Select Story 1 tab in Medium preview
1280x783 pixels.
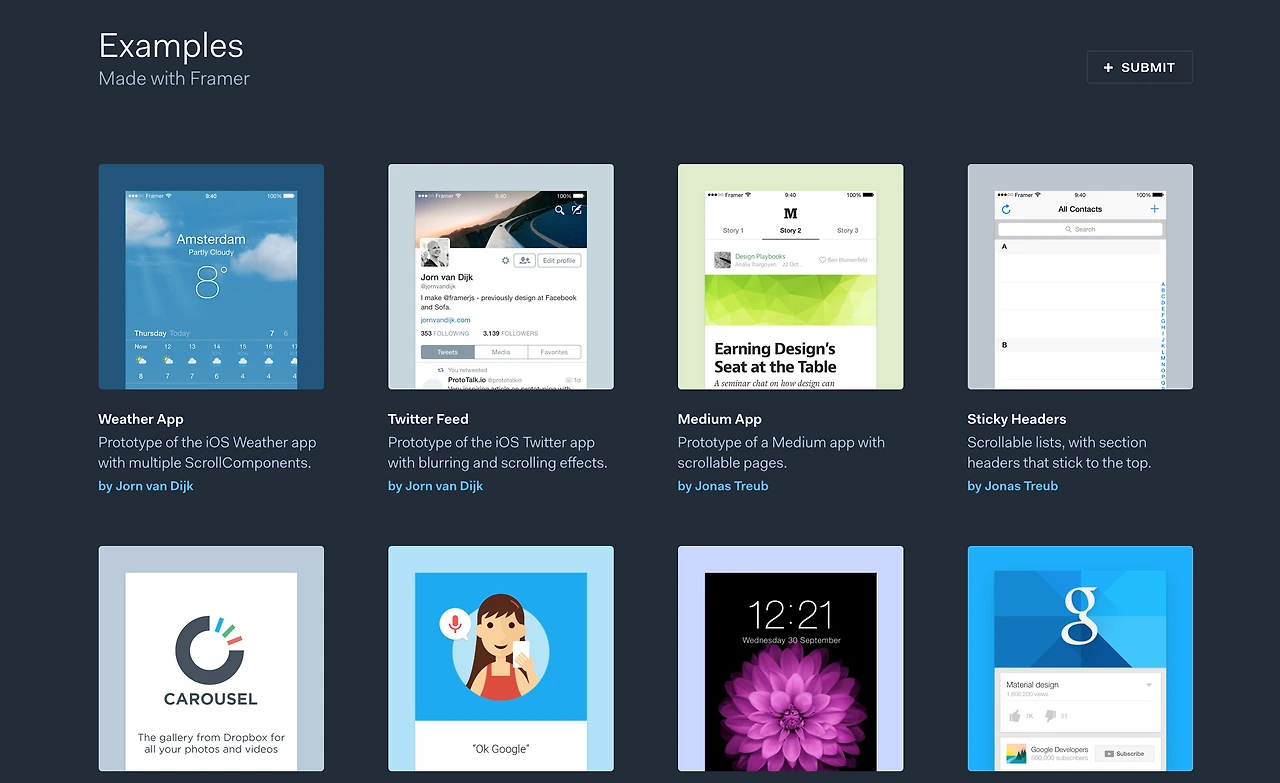733,230
